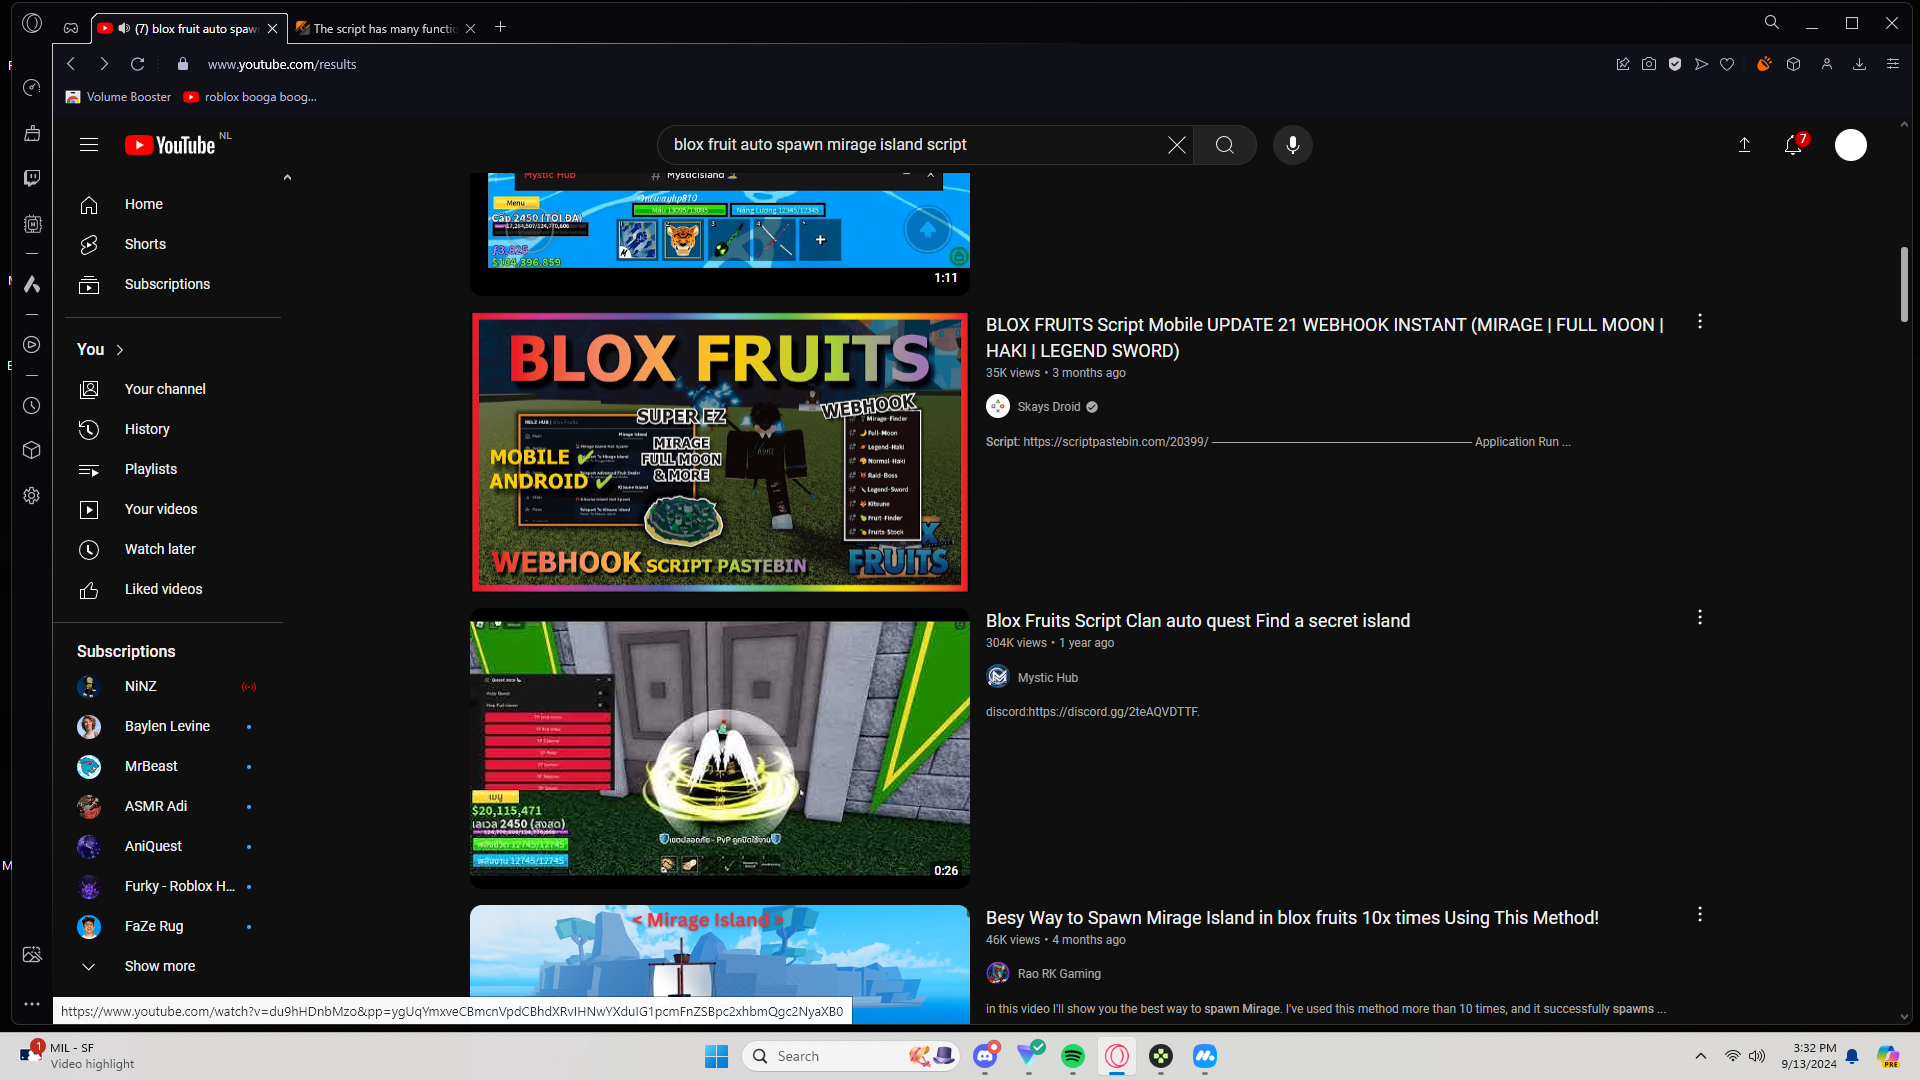Select the blox fruit auto spawn YouTube tab
Viewport: 1920px width, 1080px height.
coord(189,28)
